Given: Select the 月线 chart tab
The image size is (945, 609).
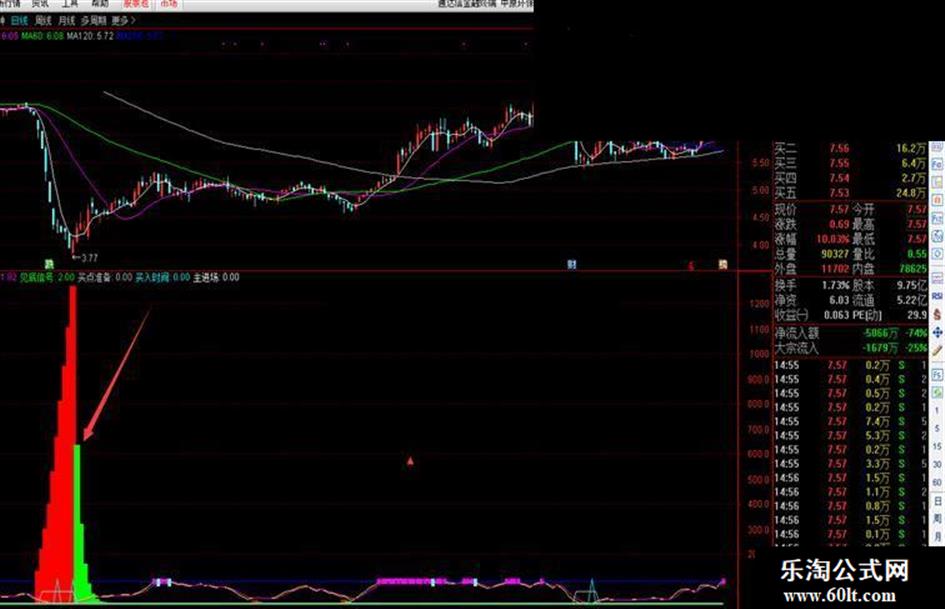Looking at the screenshot, I should click(x=66, y=21).
